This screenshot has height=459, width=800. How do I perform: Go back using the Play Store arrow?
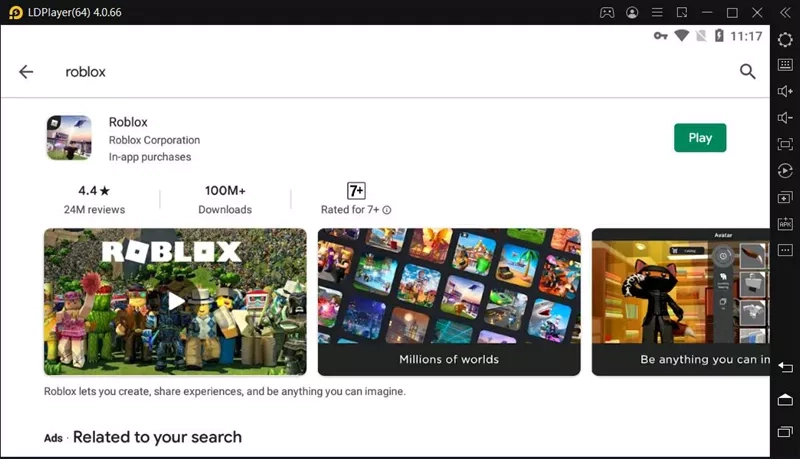click(x=26, y=72)
